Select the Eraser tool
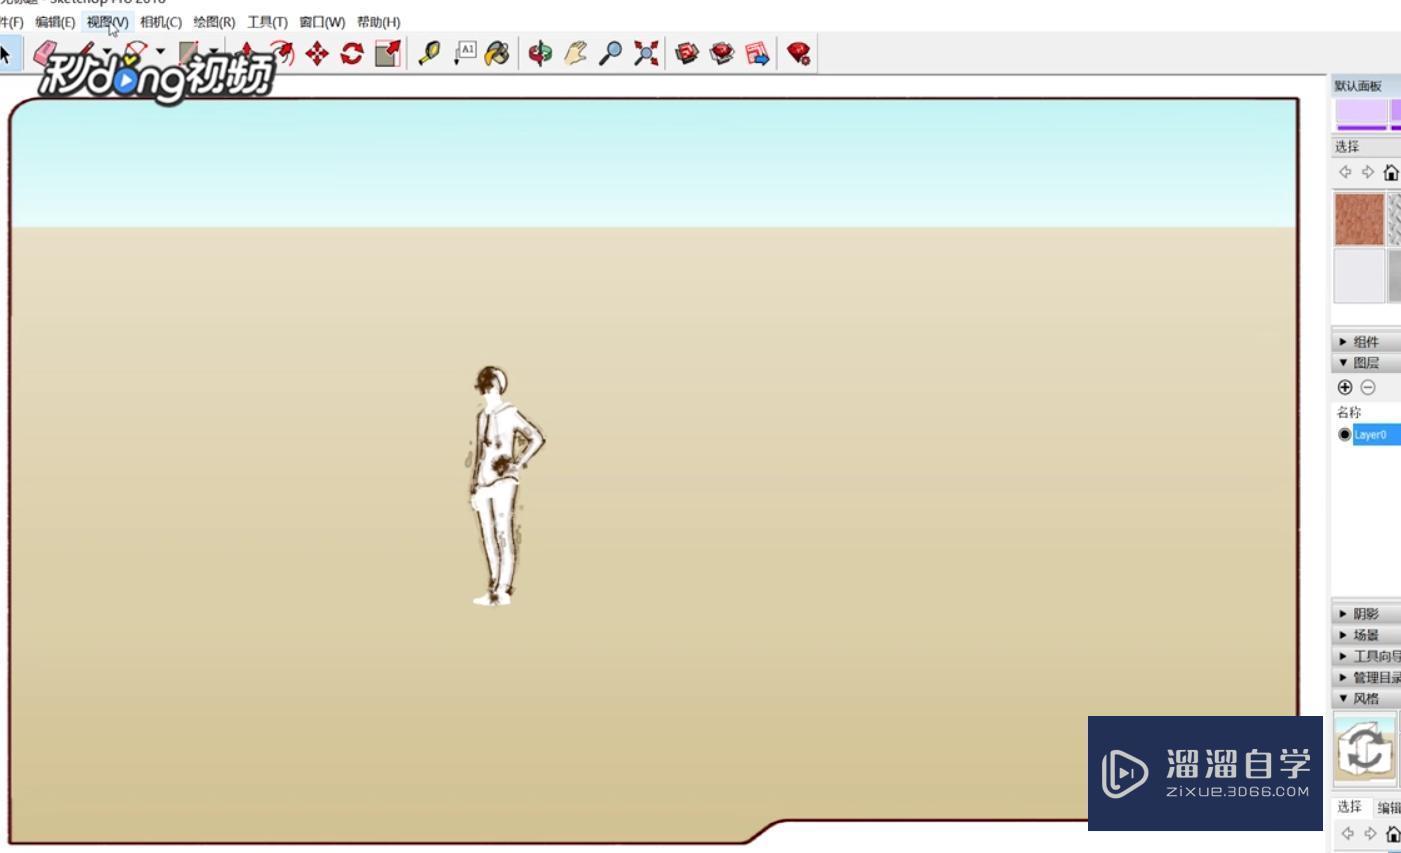1401x853 pixels. click(45, 53)
